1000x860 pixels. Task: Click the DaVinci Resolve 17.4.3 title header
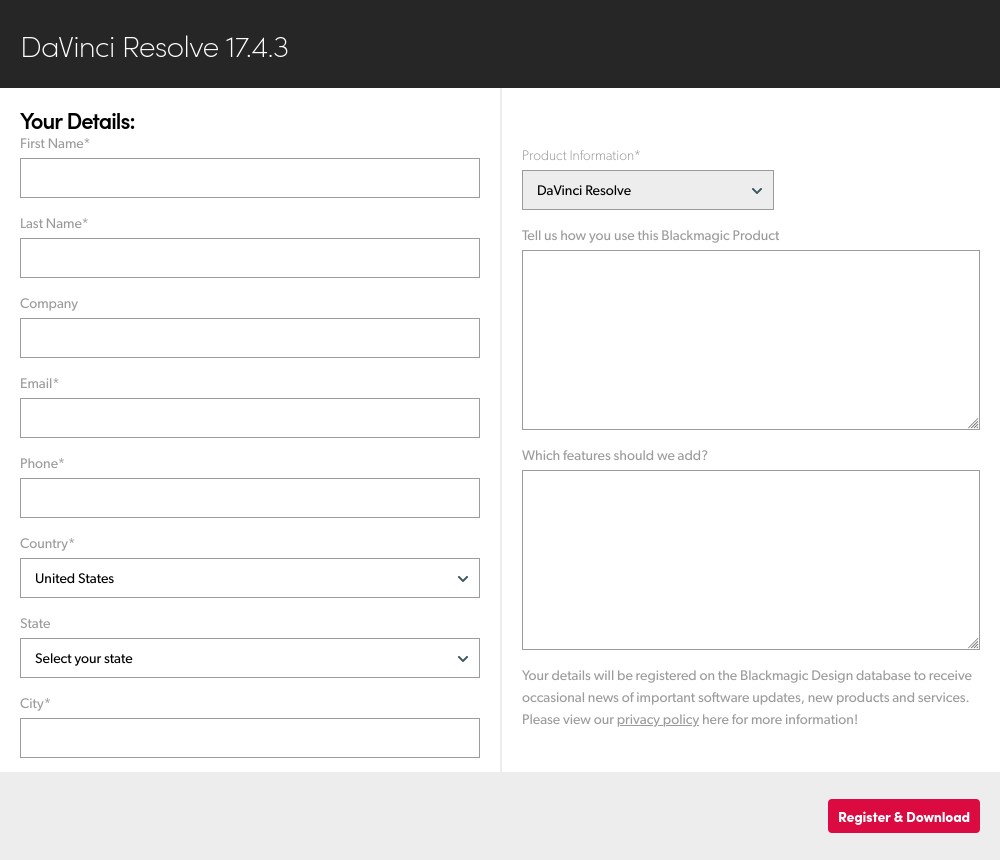tap(154, 46)
